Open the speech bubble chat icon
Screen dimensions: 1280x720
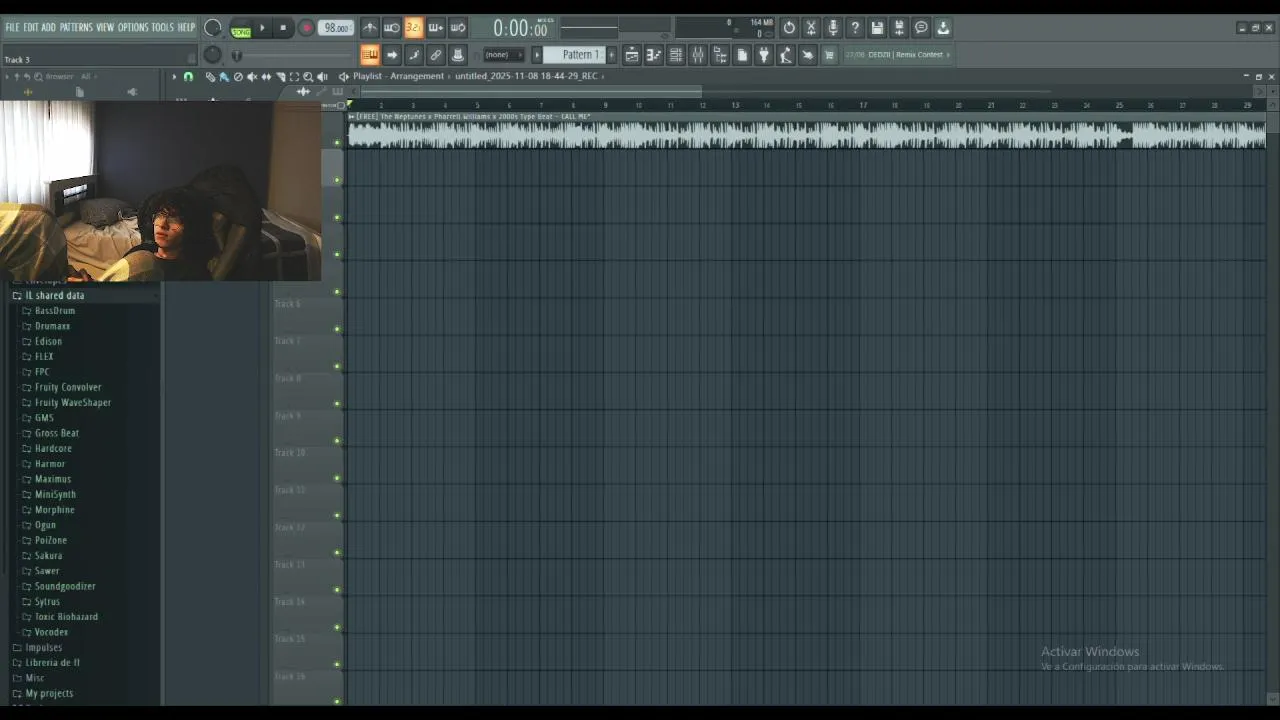[x=921, y=28]
